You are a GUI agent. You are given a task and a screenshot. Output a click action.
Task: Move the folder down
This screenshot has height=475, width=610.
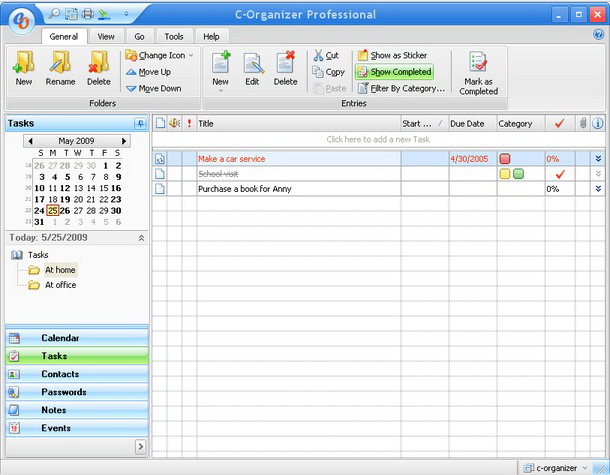pos(154,88)
